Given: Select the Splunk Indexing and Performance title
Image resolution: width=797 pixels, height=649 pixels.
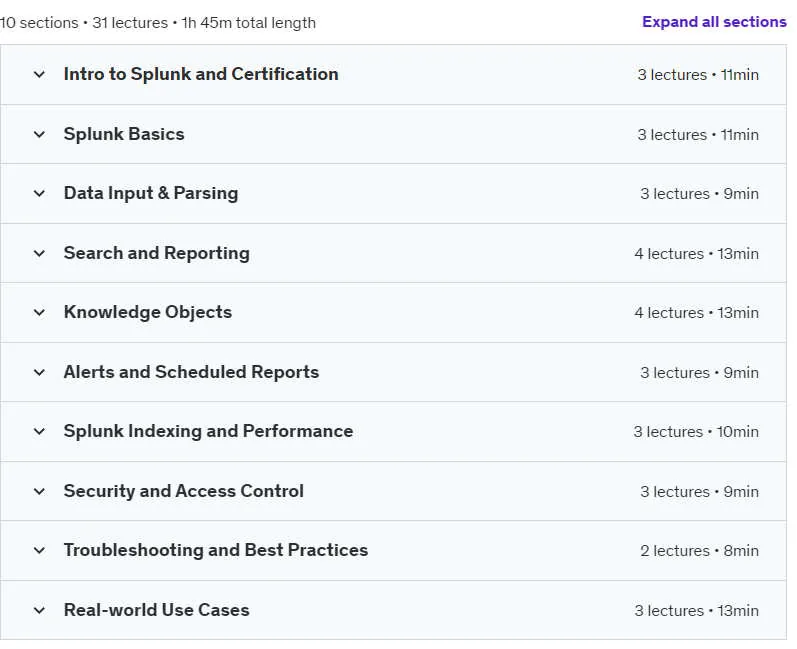Looking at the screenshot, I should [208, 431].
